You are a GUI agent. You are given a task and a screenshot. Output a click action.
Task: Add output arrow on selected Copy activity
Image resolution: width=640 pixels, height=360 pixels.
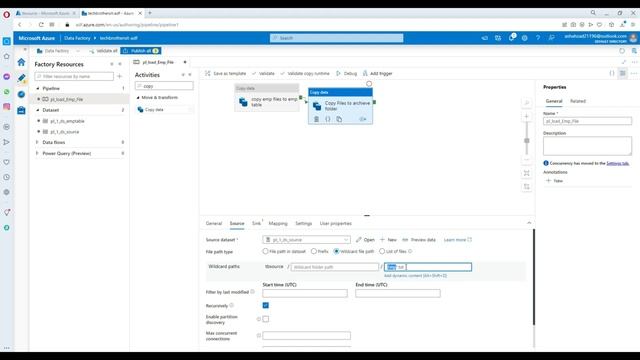[362, 119]
